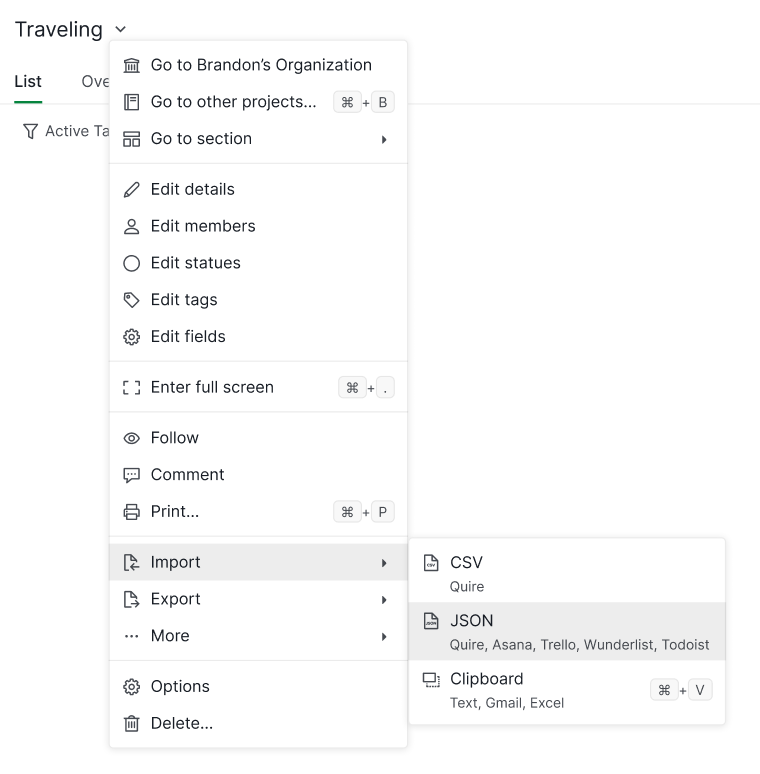Click the CSV file icon in Import submenu
Image resolution: width=760 pixels, height=774 pixels.
[x=431, y=563]
